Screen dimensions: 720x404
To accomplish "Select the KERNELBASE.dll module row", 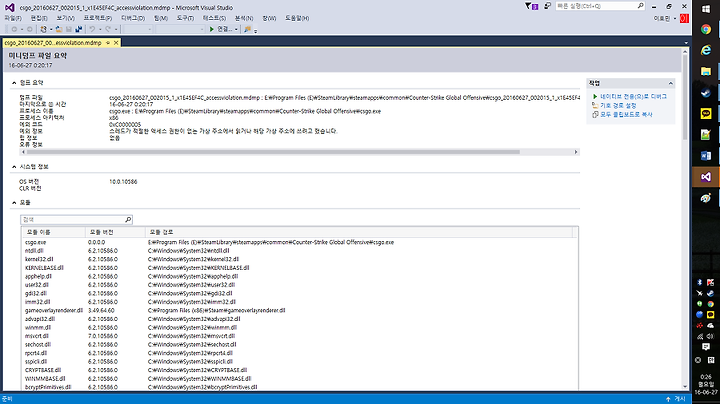I will tap(299, 268).
